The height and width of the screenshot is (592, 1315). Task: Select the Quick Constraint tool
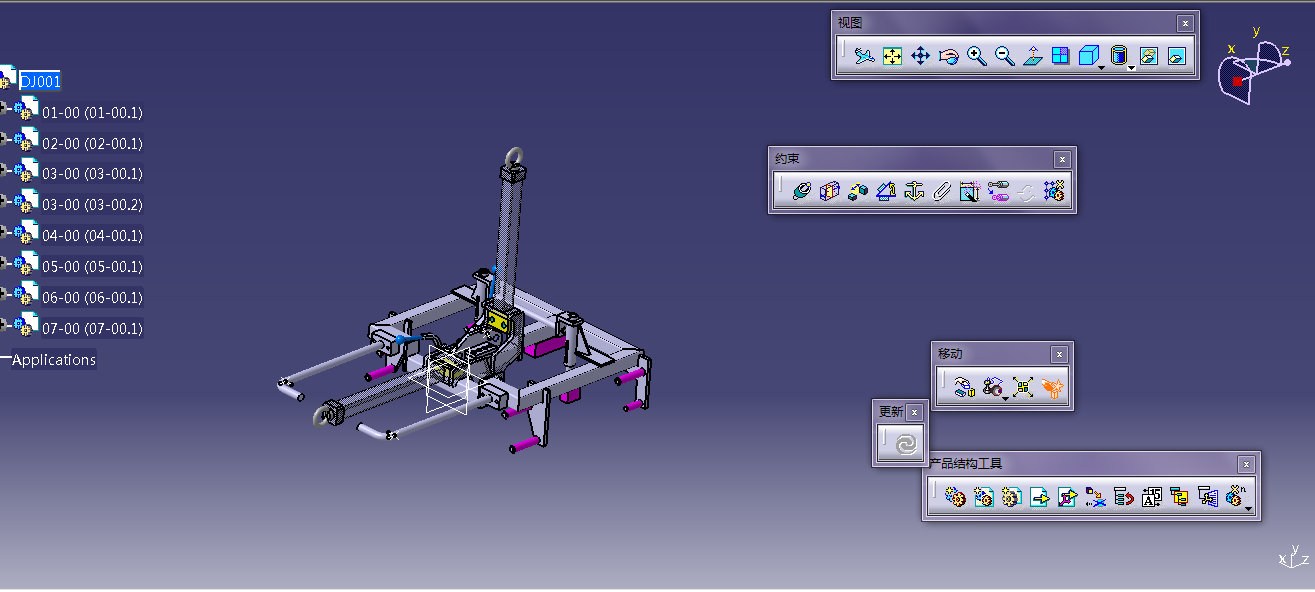969,191
